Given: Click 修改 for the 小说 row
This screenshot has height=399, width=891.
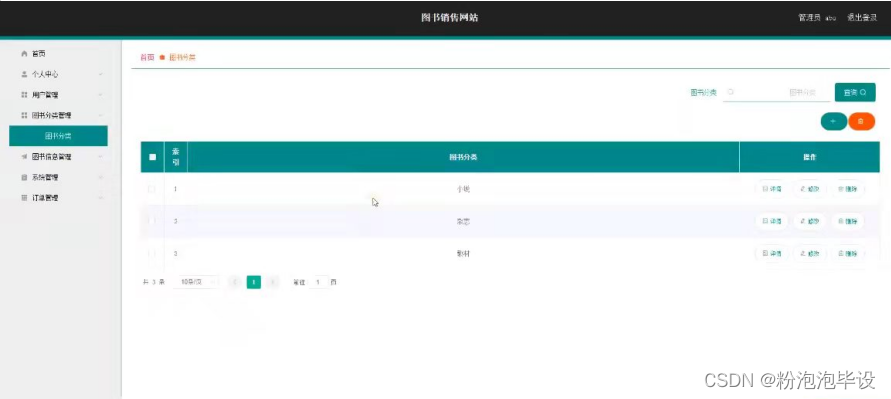Looking at the screenshot, I should pos(810,189).
